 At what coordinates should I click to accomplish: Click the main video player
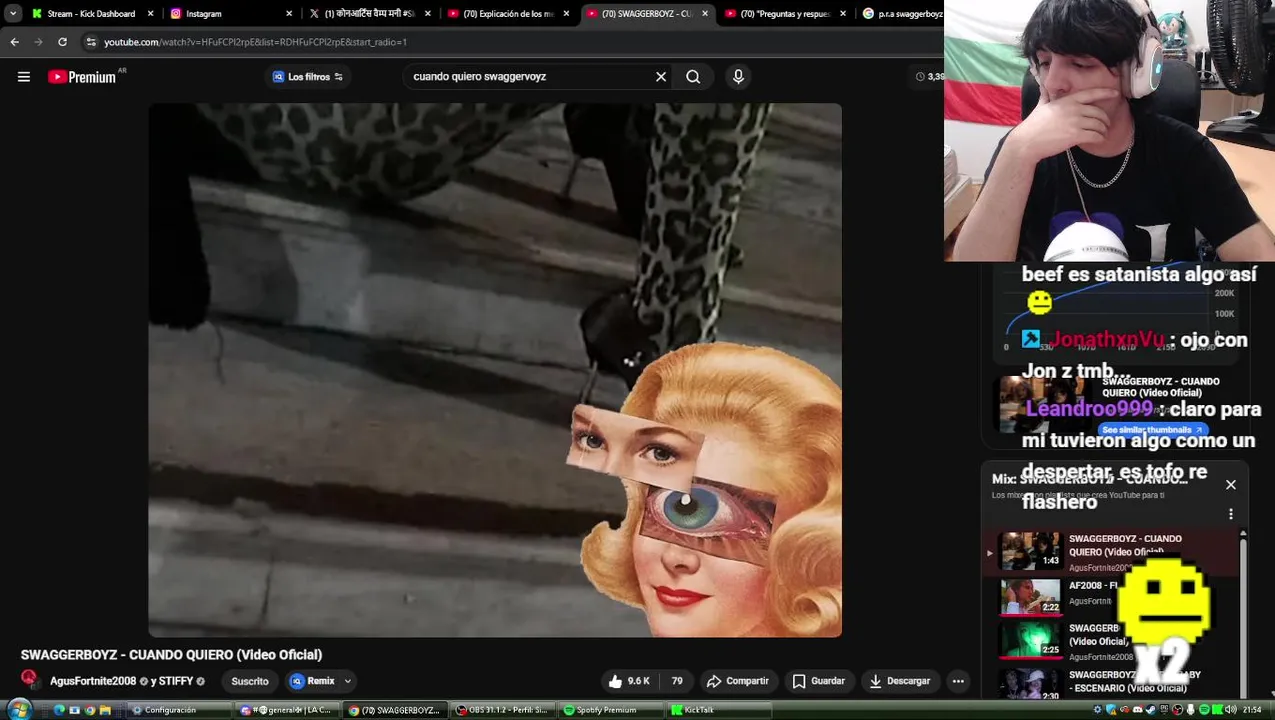(495, 370)
